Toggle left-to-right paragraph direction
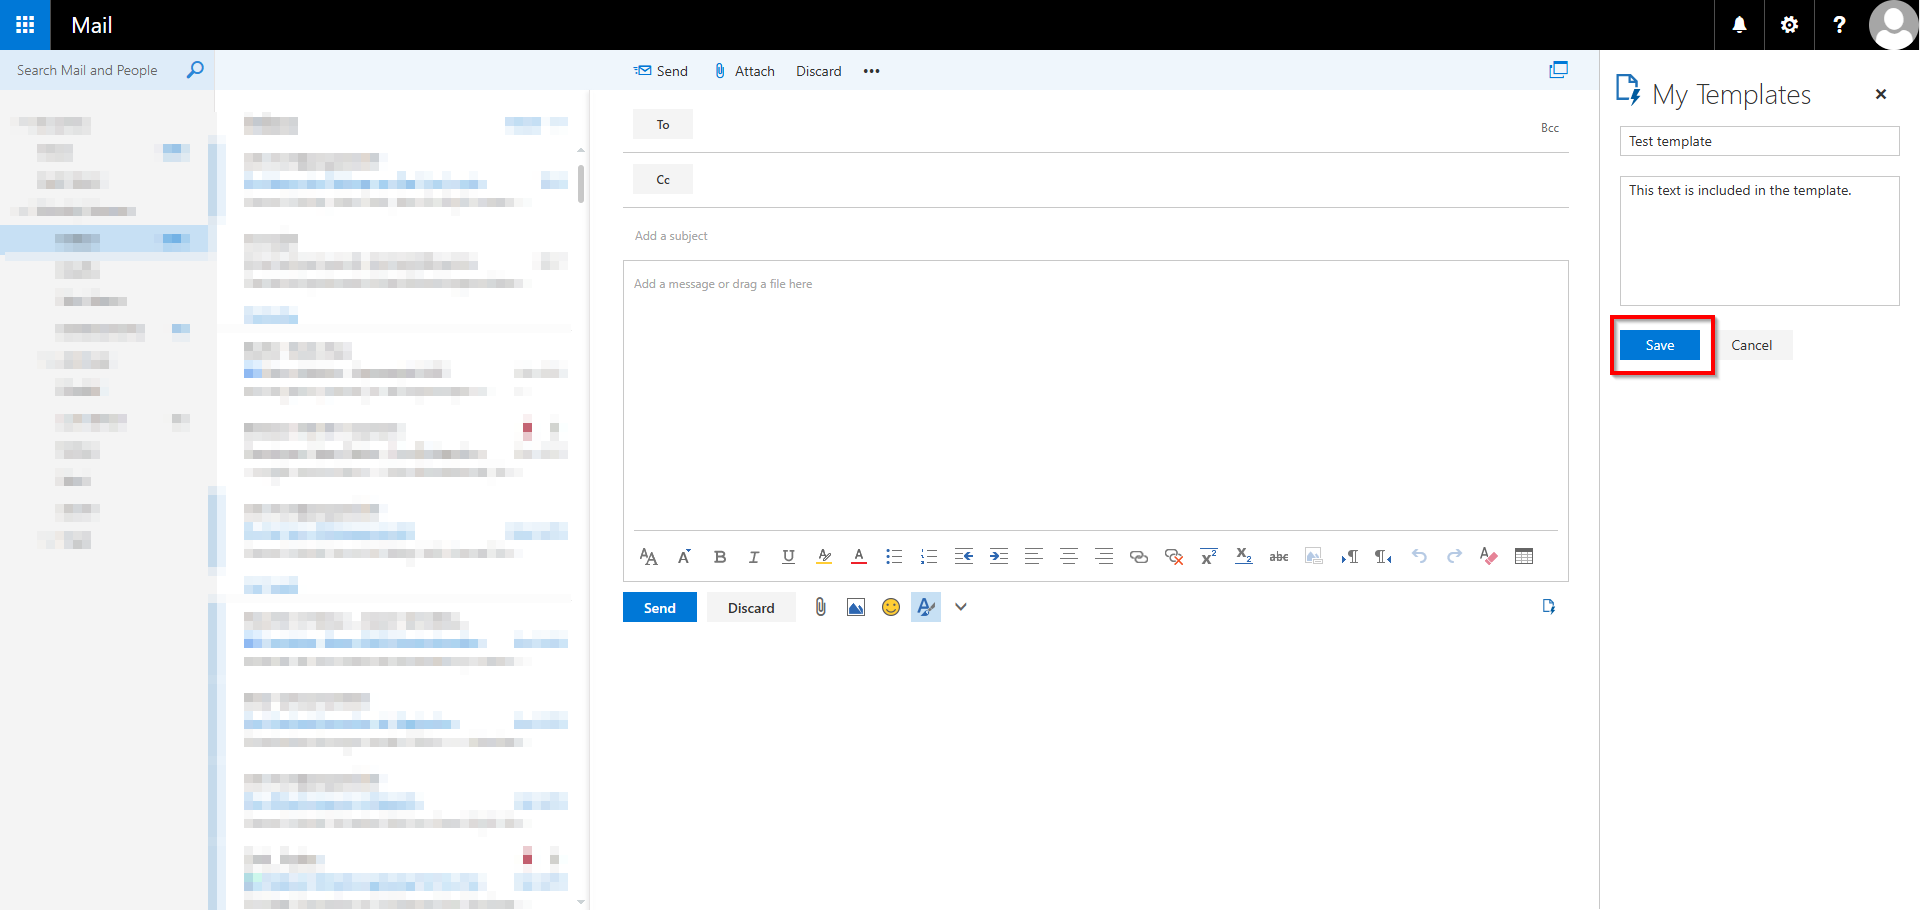The width and height of the screenshot is (1920, 910). pyautogui.click(x=1349, y=556)
